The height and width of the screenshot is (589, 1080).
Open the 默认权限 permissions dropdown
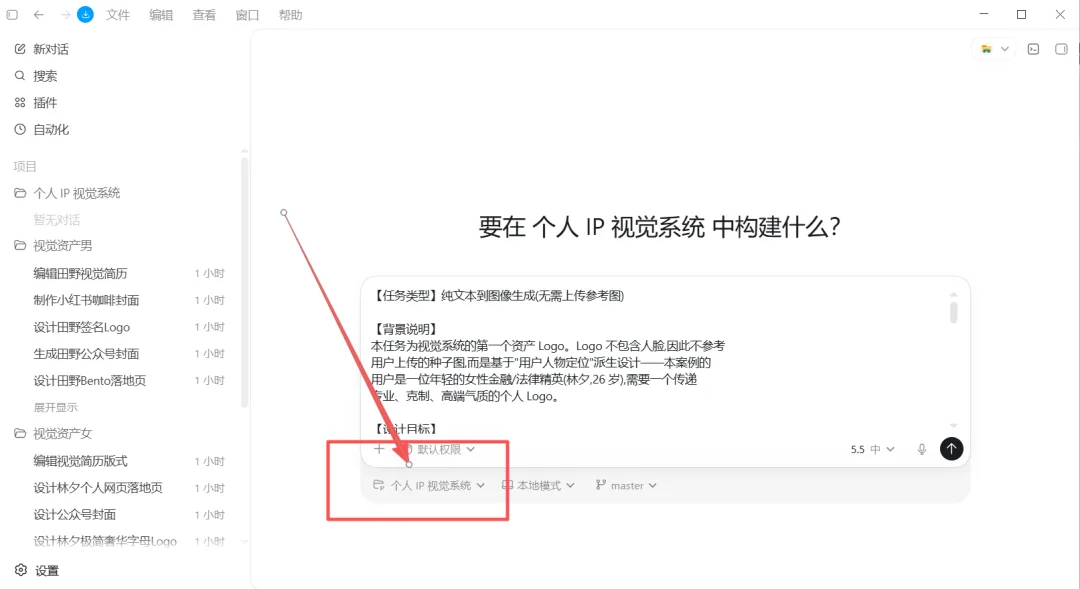click(439, 450)
